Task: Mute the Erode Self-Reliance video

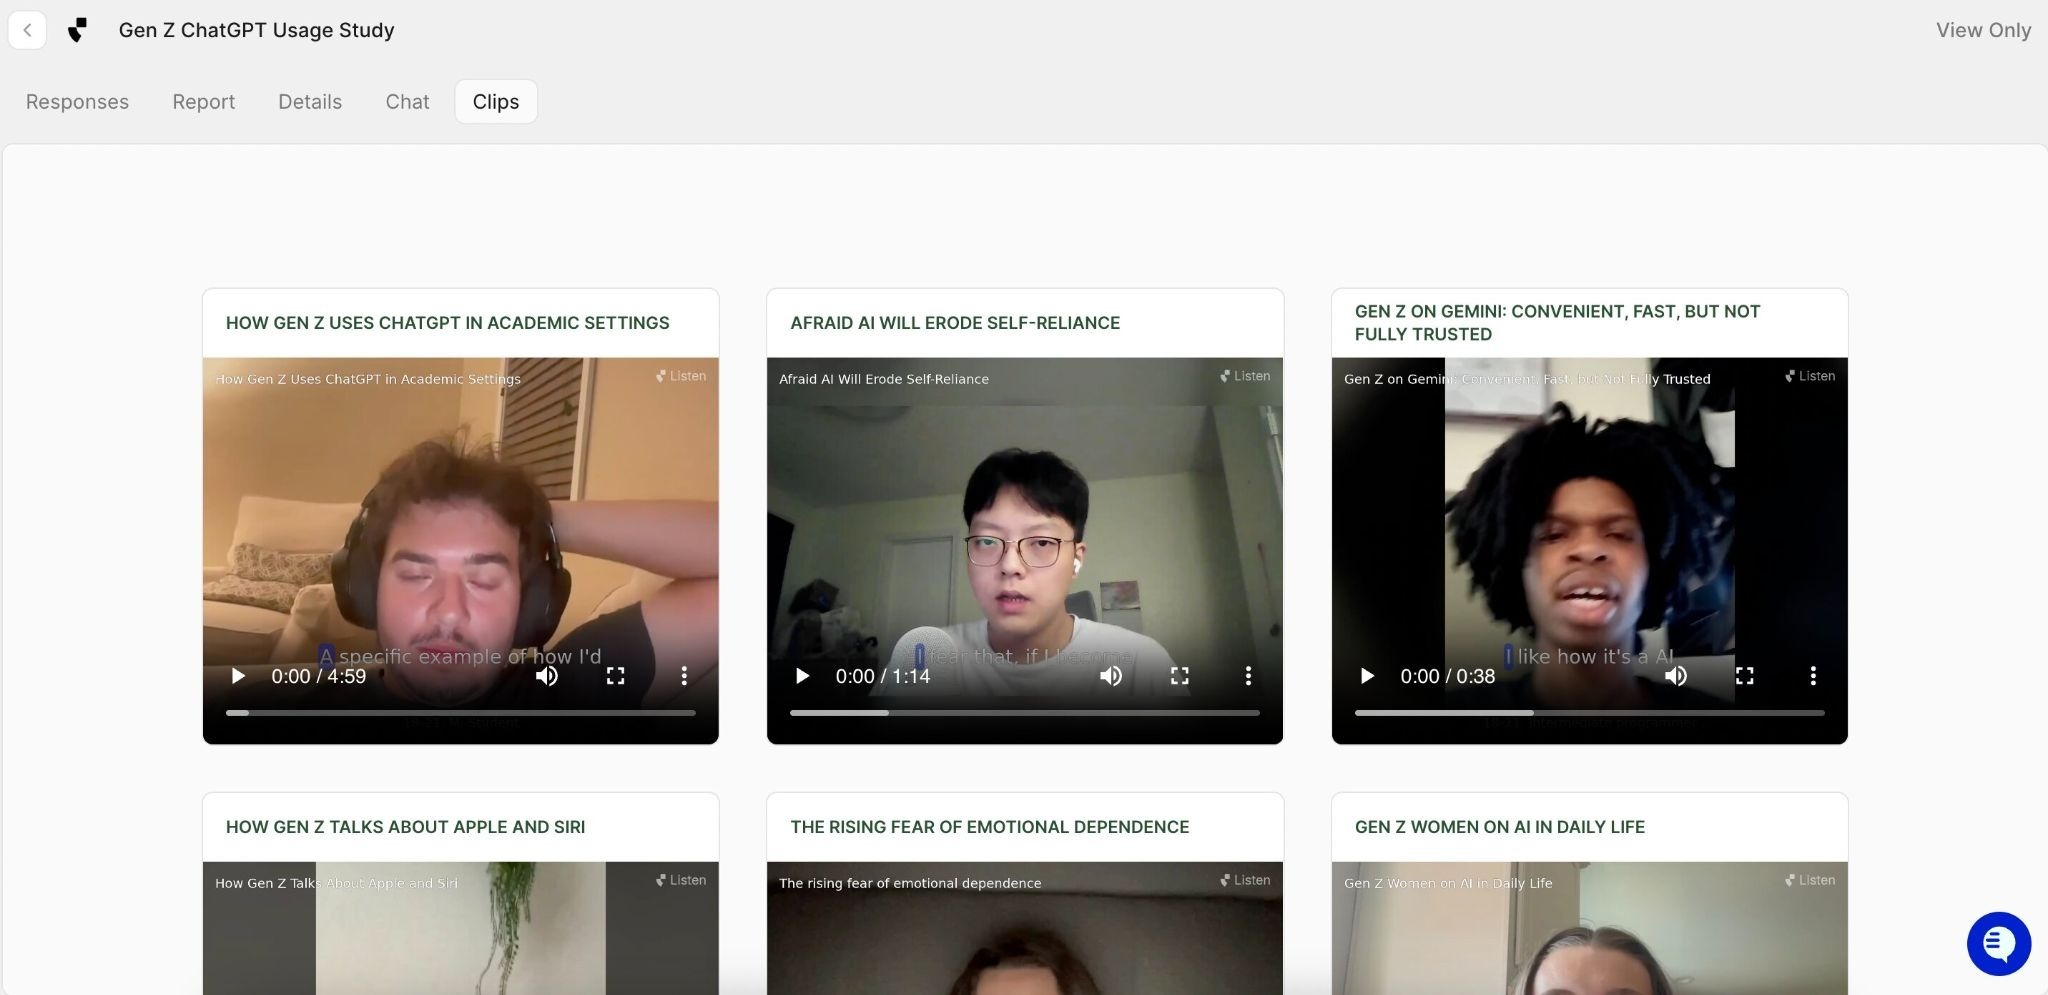Action: [1111, 676]
